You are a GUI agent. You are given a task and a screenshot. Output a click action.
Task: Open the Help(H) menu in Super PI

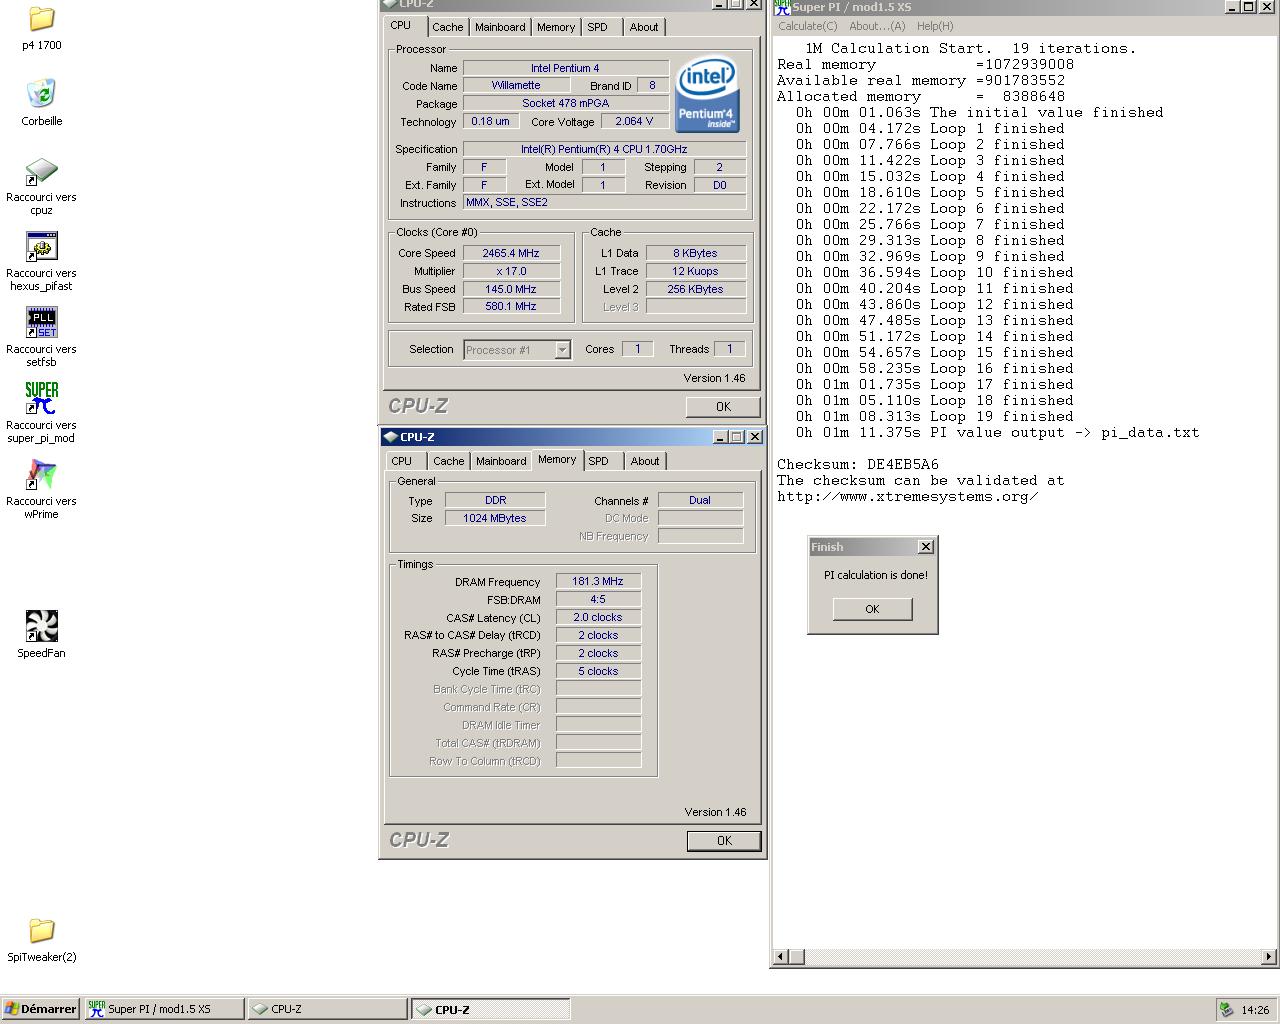pyautogui.click(x=935, y=26)
